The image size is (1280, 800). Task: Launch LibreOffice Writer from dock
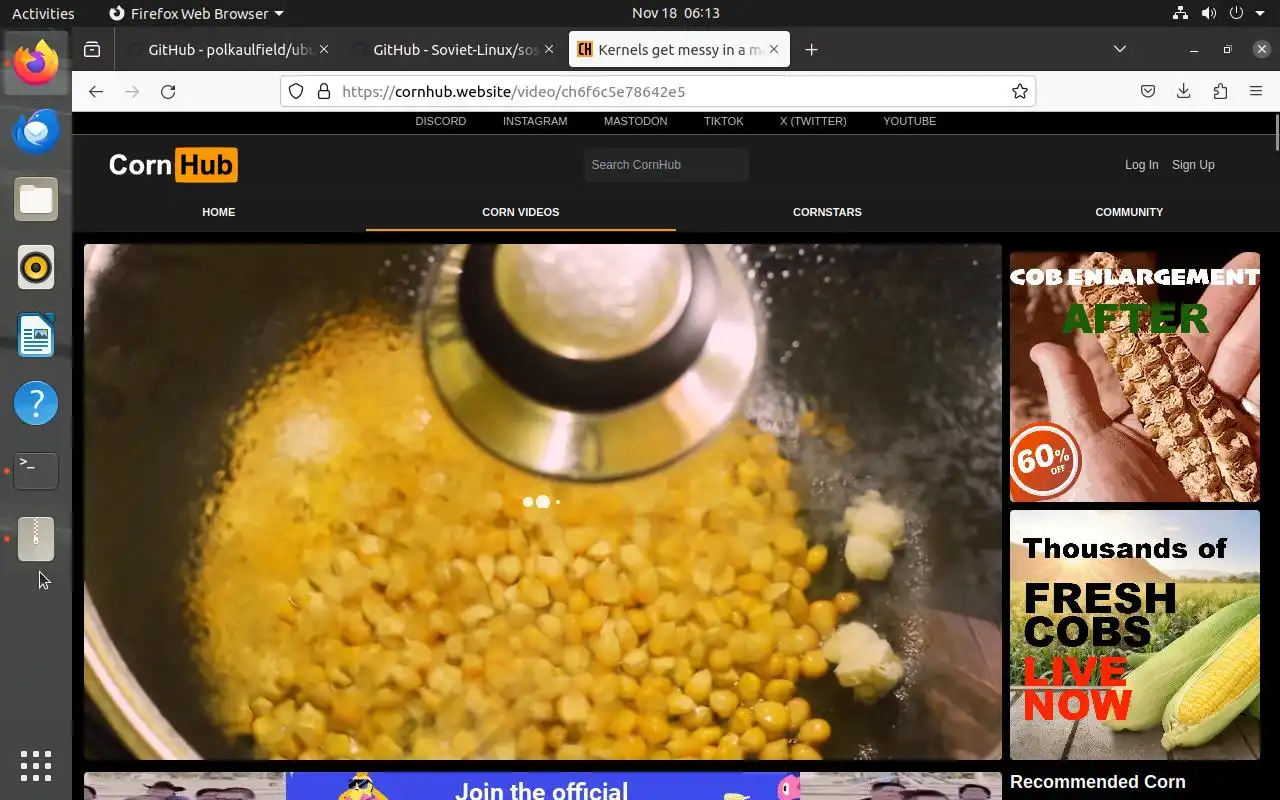click(36, 335)
